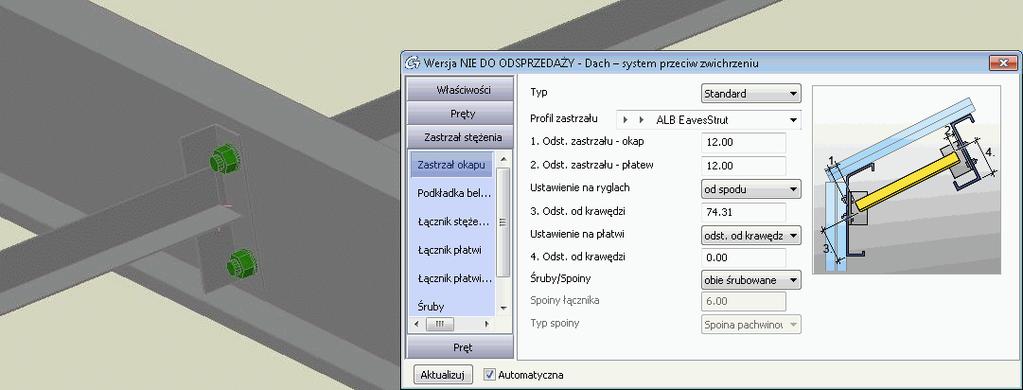Open Śruby/Spoiny dropdown

(x=751, y=280)
